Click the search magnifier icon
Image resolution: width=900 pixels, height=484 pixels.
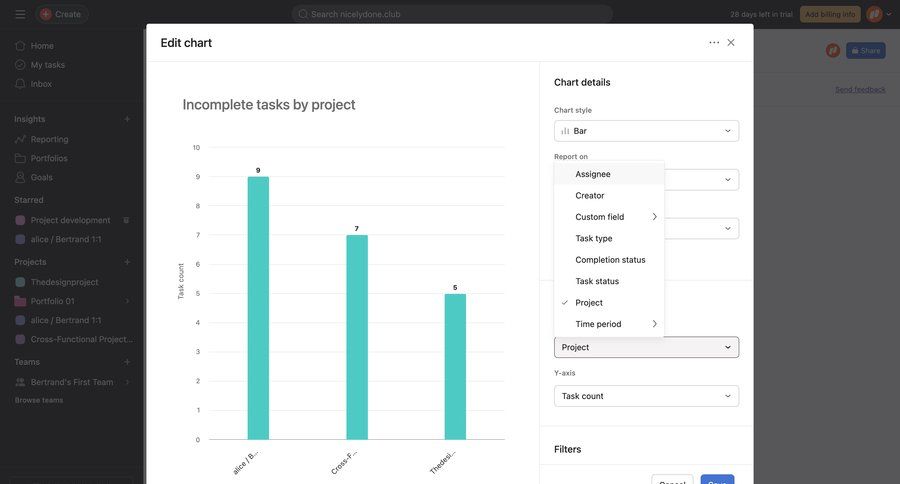(303, 14)
